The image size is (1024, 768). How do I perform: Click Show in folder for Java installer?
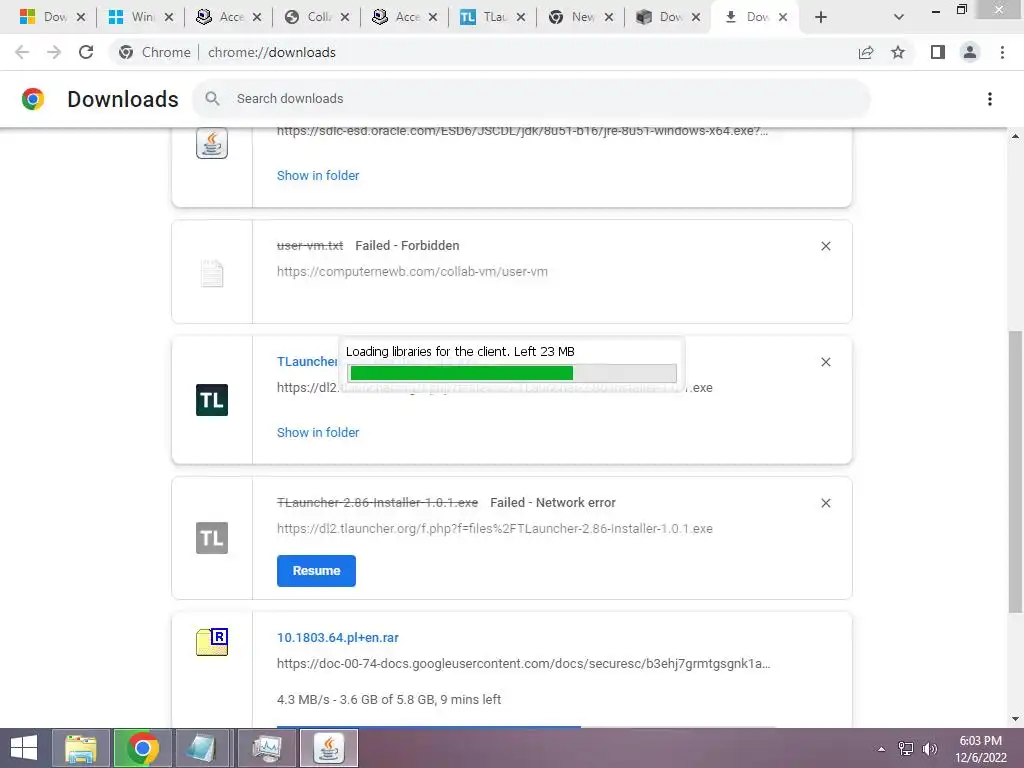(318, 175)
